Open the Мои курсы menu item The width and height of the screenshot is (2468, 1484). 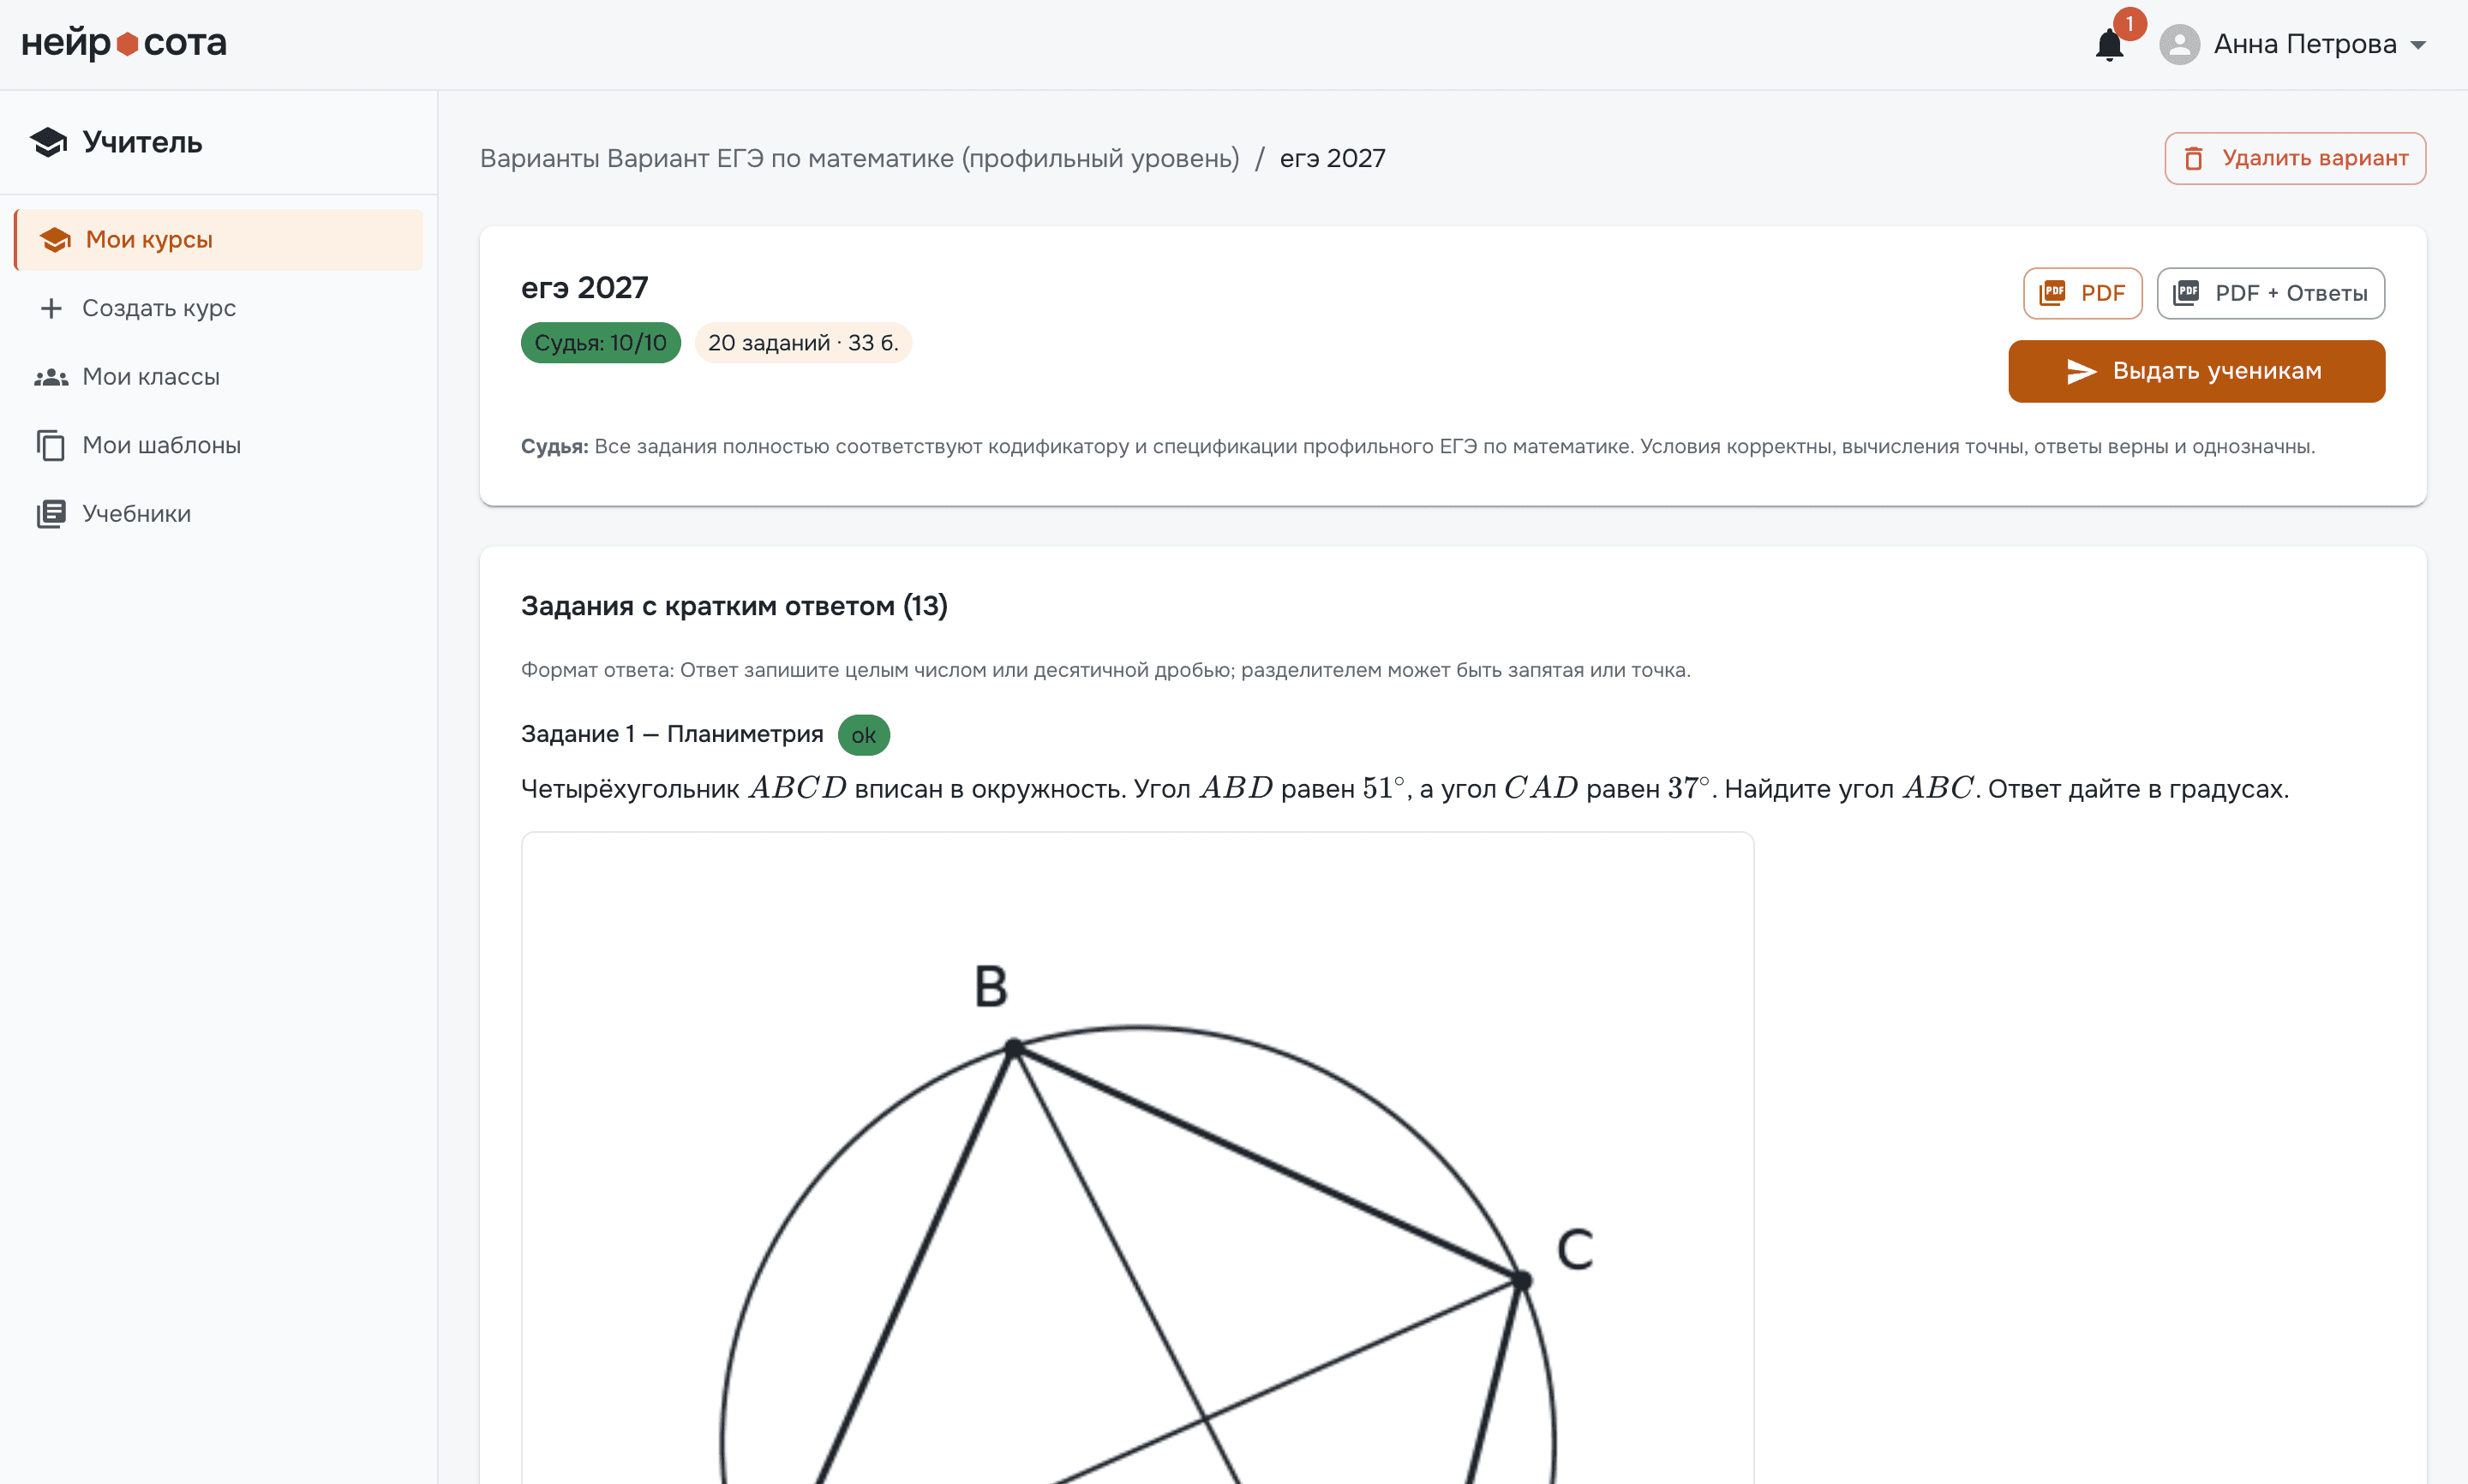(x=219, y=240)
